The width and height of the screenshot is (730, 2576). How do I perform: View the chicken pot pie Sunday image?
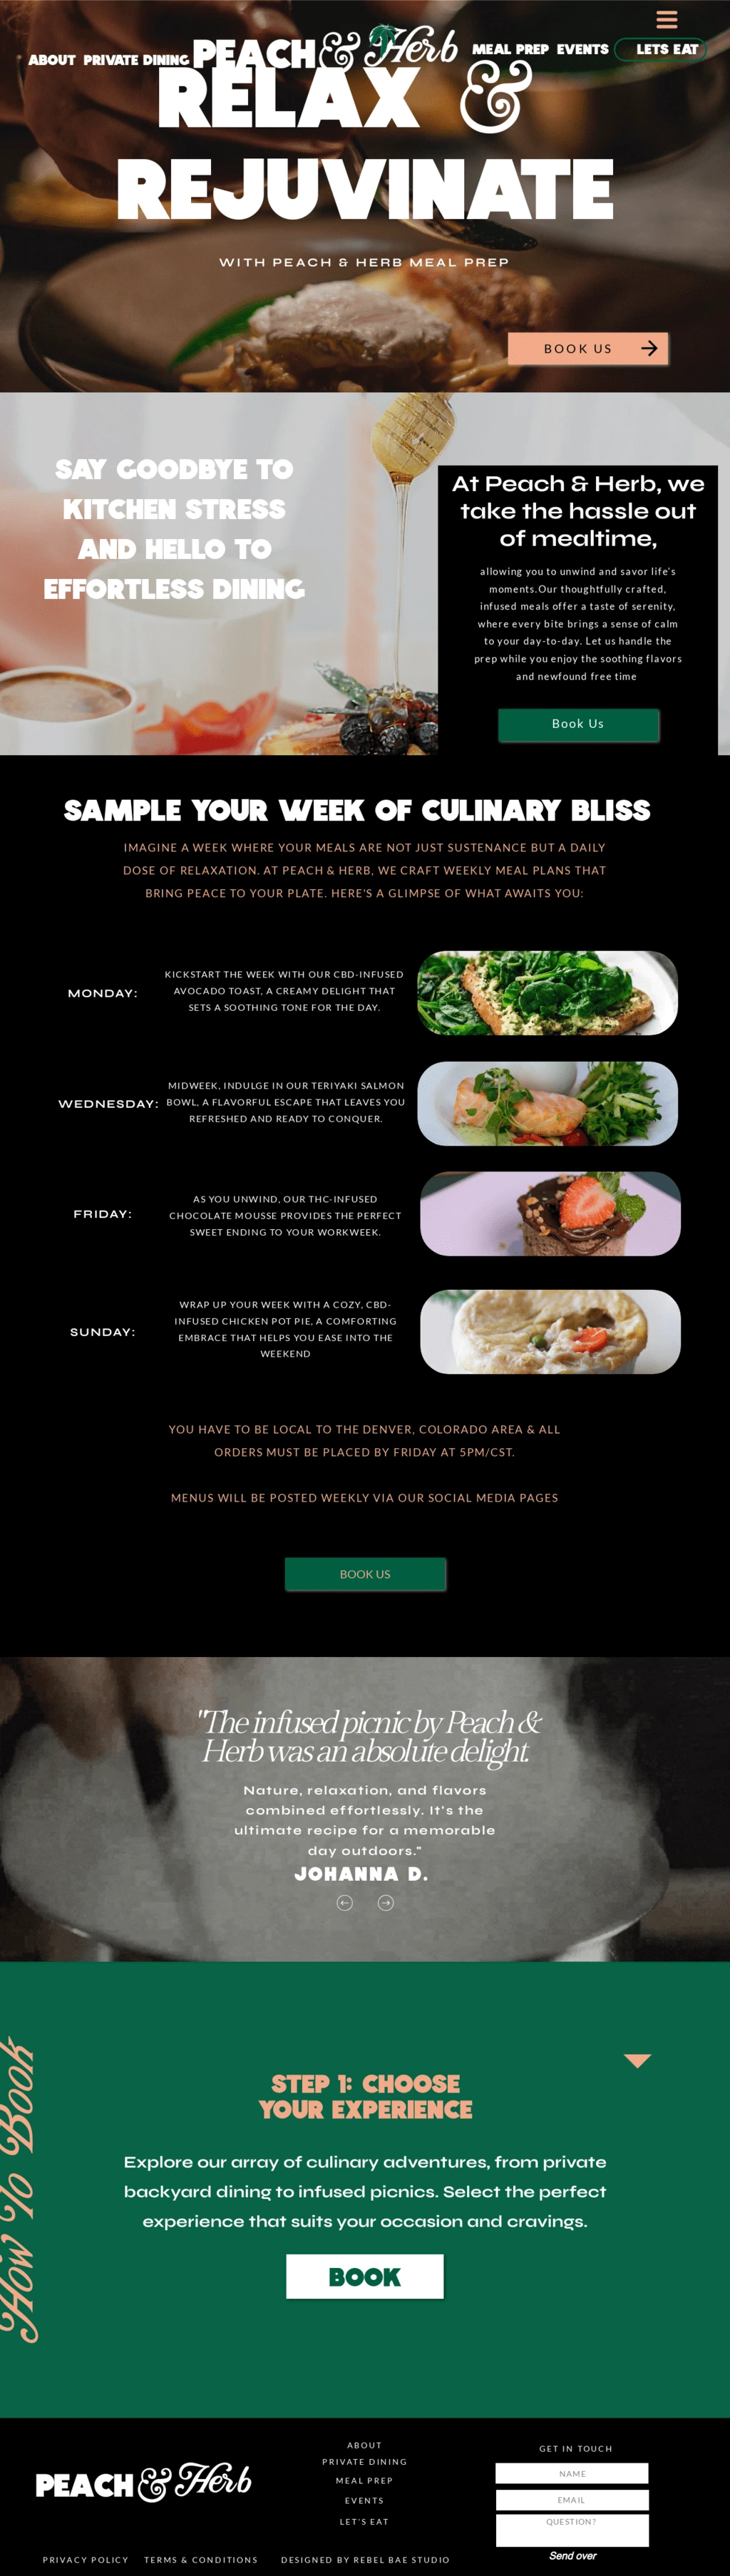(550, 1332)
